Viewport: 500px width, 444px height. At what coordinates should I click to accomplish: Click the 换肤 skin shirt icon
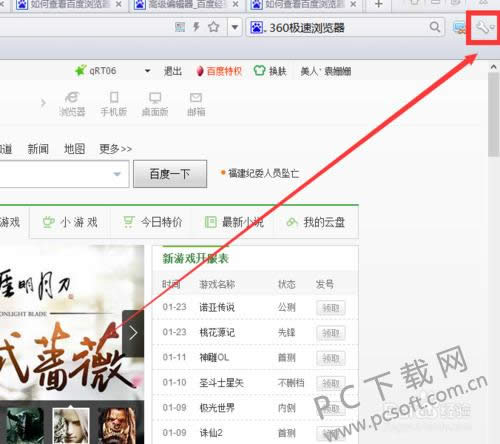tap(259, 71)
